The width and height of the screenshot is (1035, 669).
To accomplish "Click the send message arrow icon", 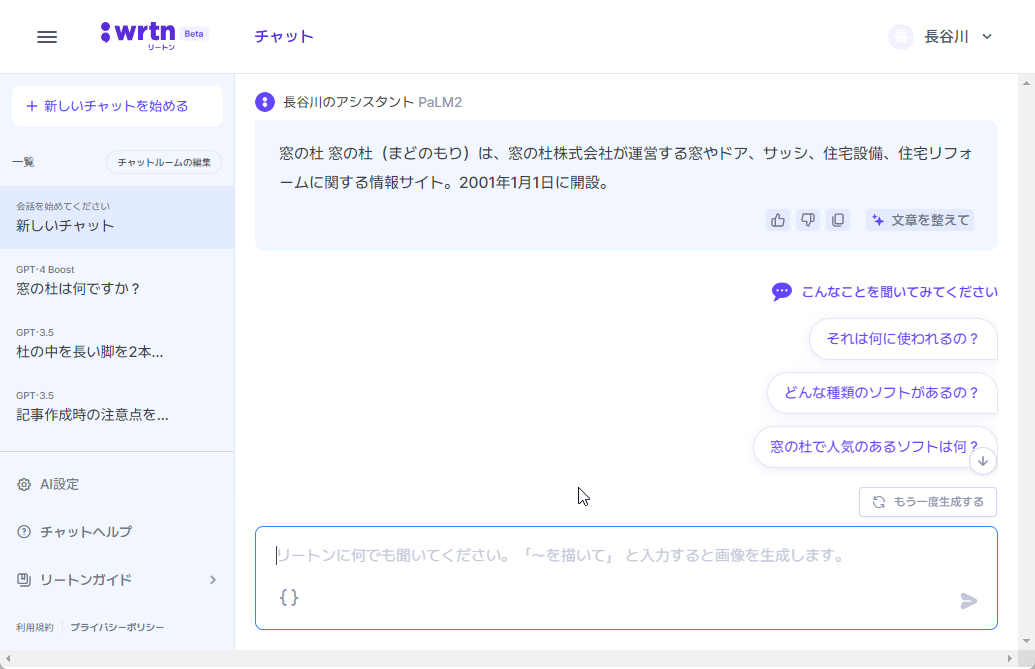I will [967, 601].
